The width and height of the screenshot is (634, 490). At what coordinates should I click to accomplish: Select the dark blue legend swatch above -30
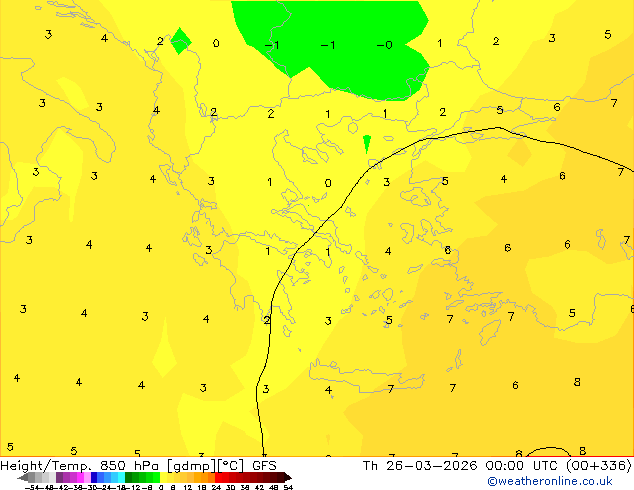(94, 477)
